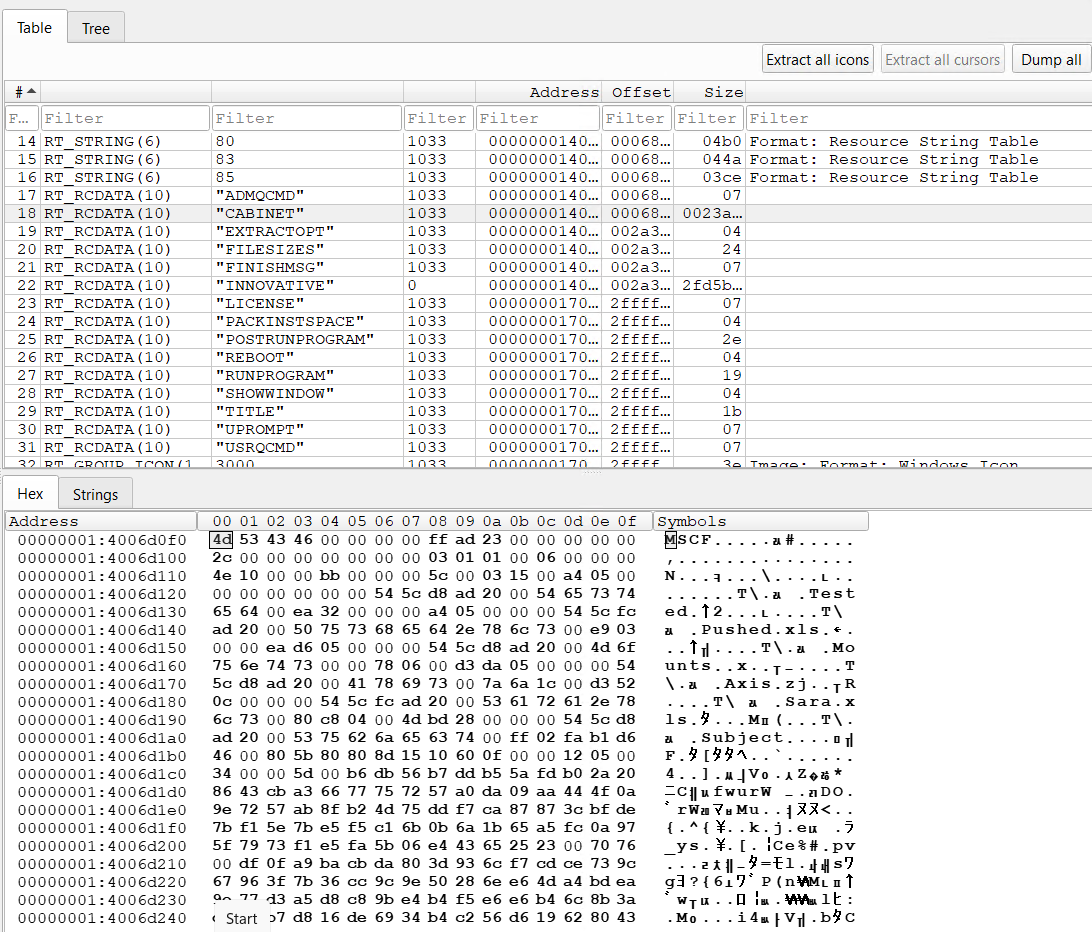Click the Extract all cursors button

pyautogui.click(x=942, y=58)
